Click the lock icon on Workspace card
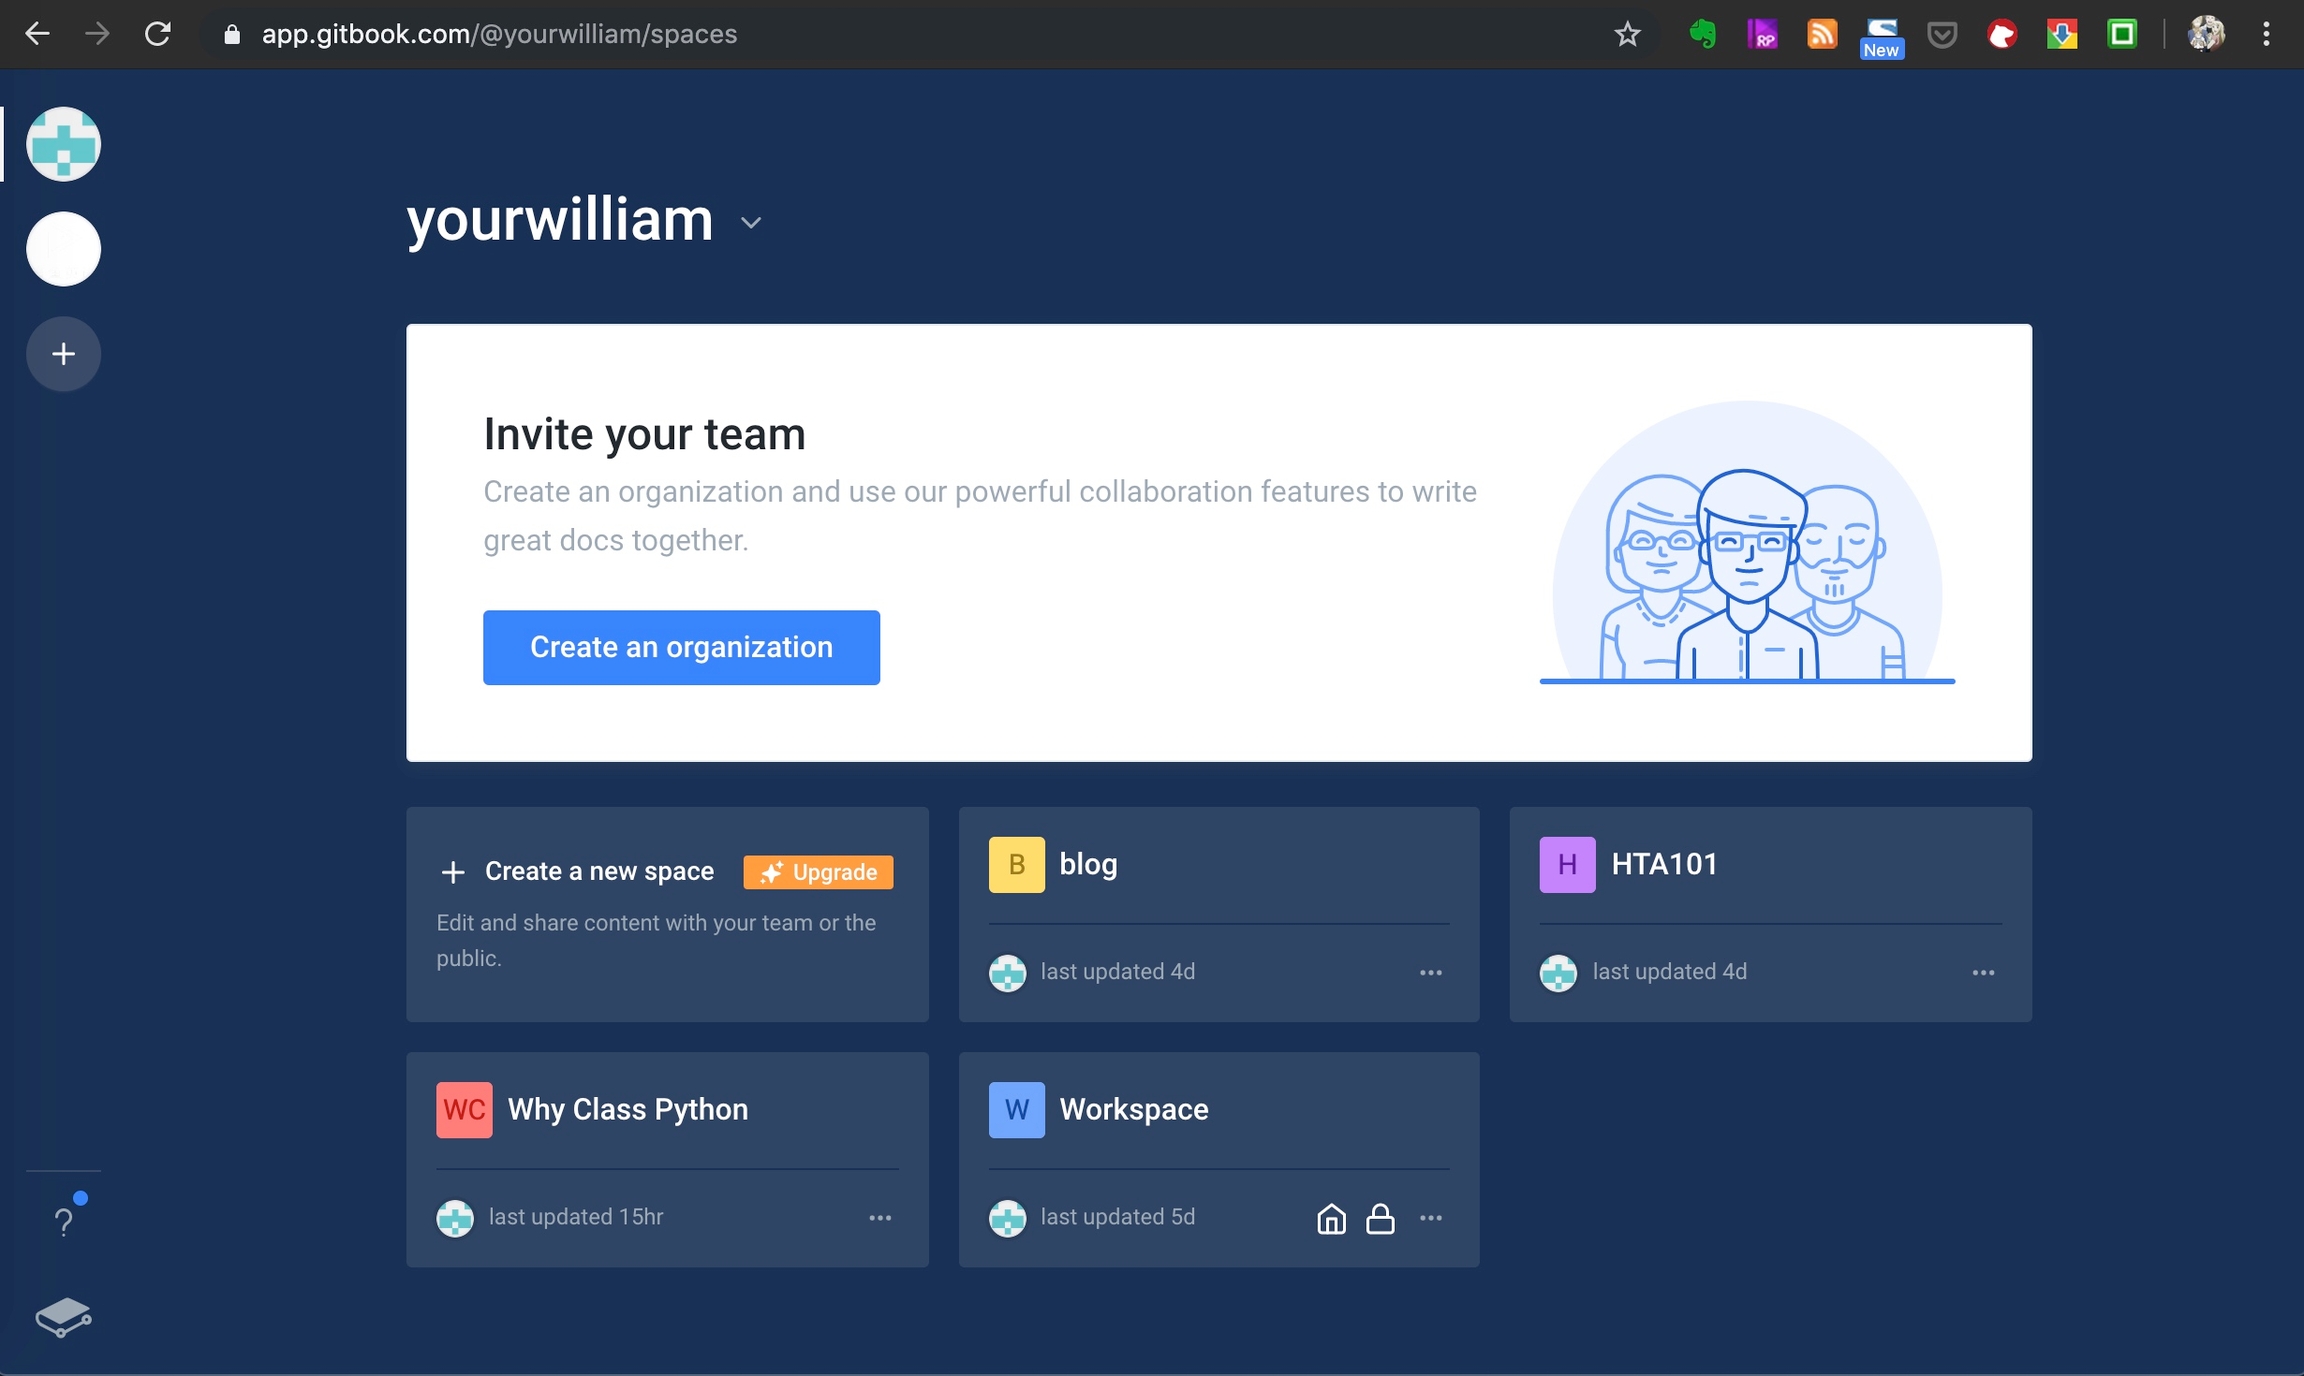Viewport: 2304px width, 1376px height. click(x=1380, y=1218)
